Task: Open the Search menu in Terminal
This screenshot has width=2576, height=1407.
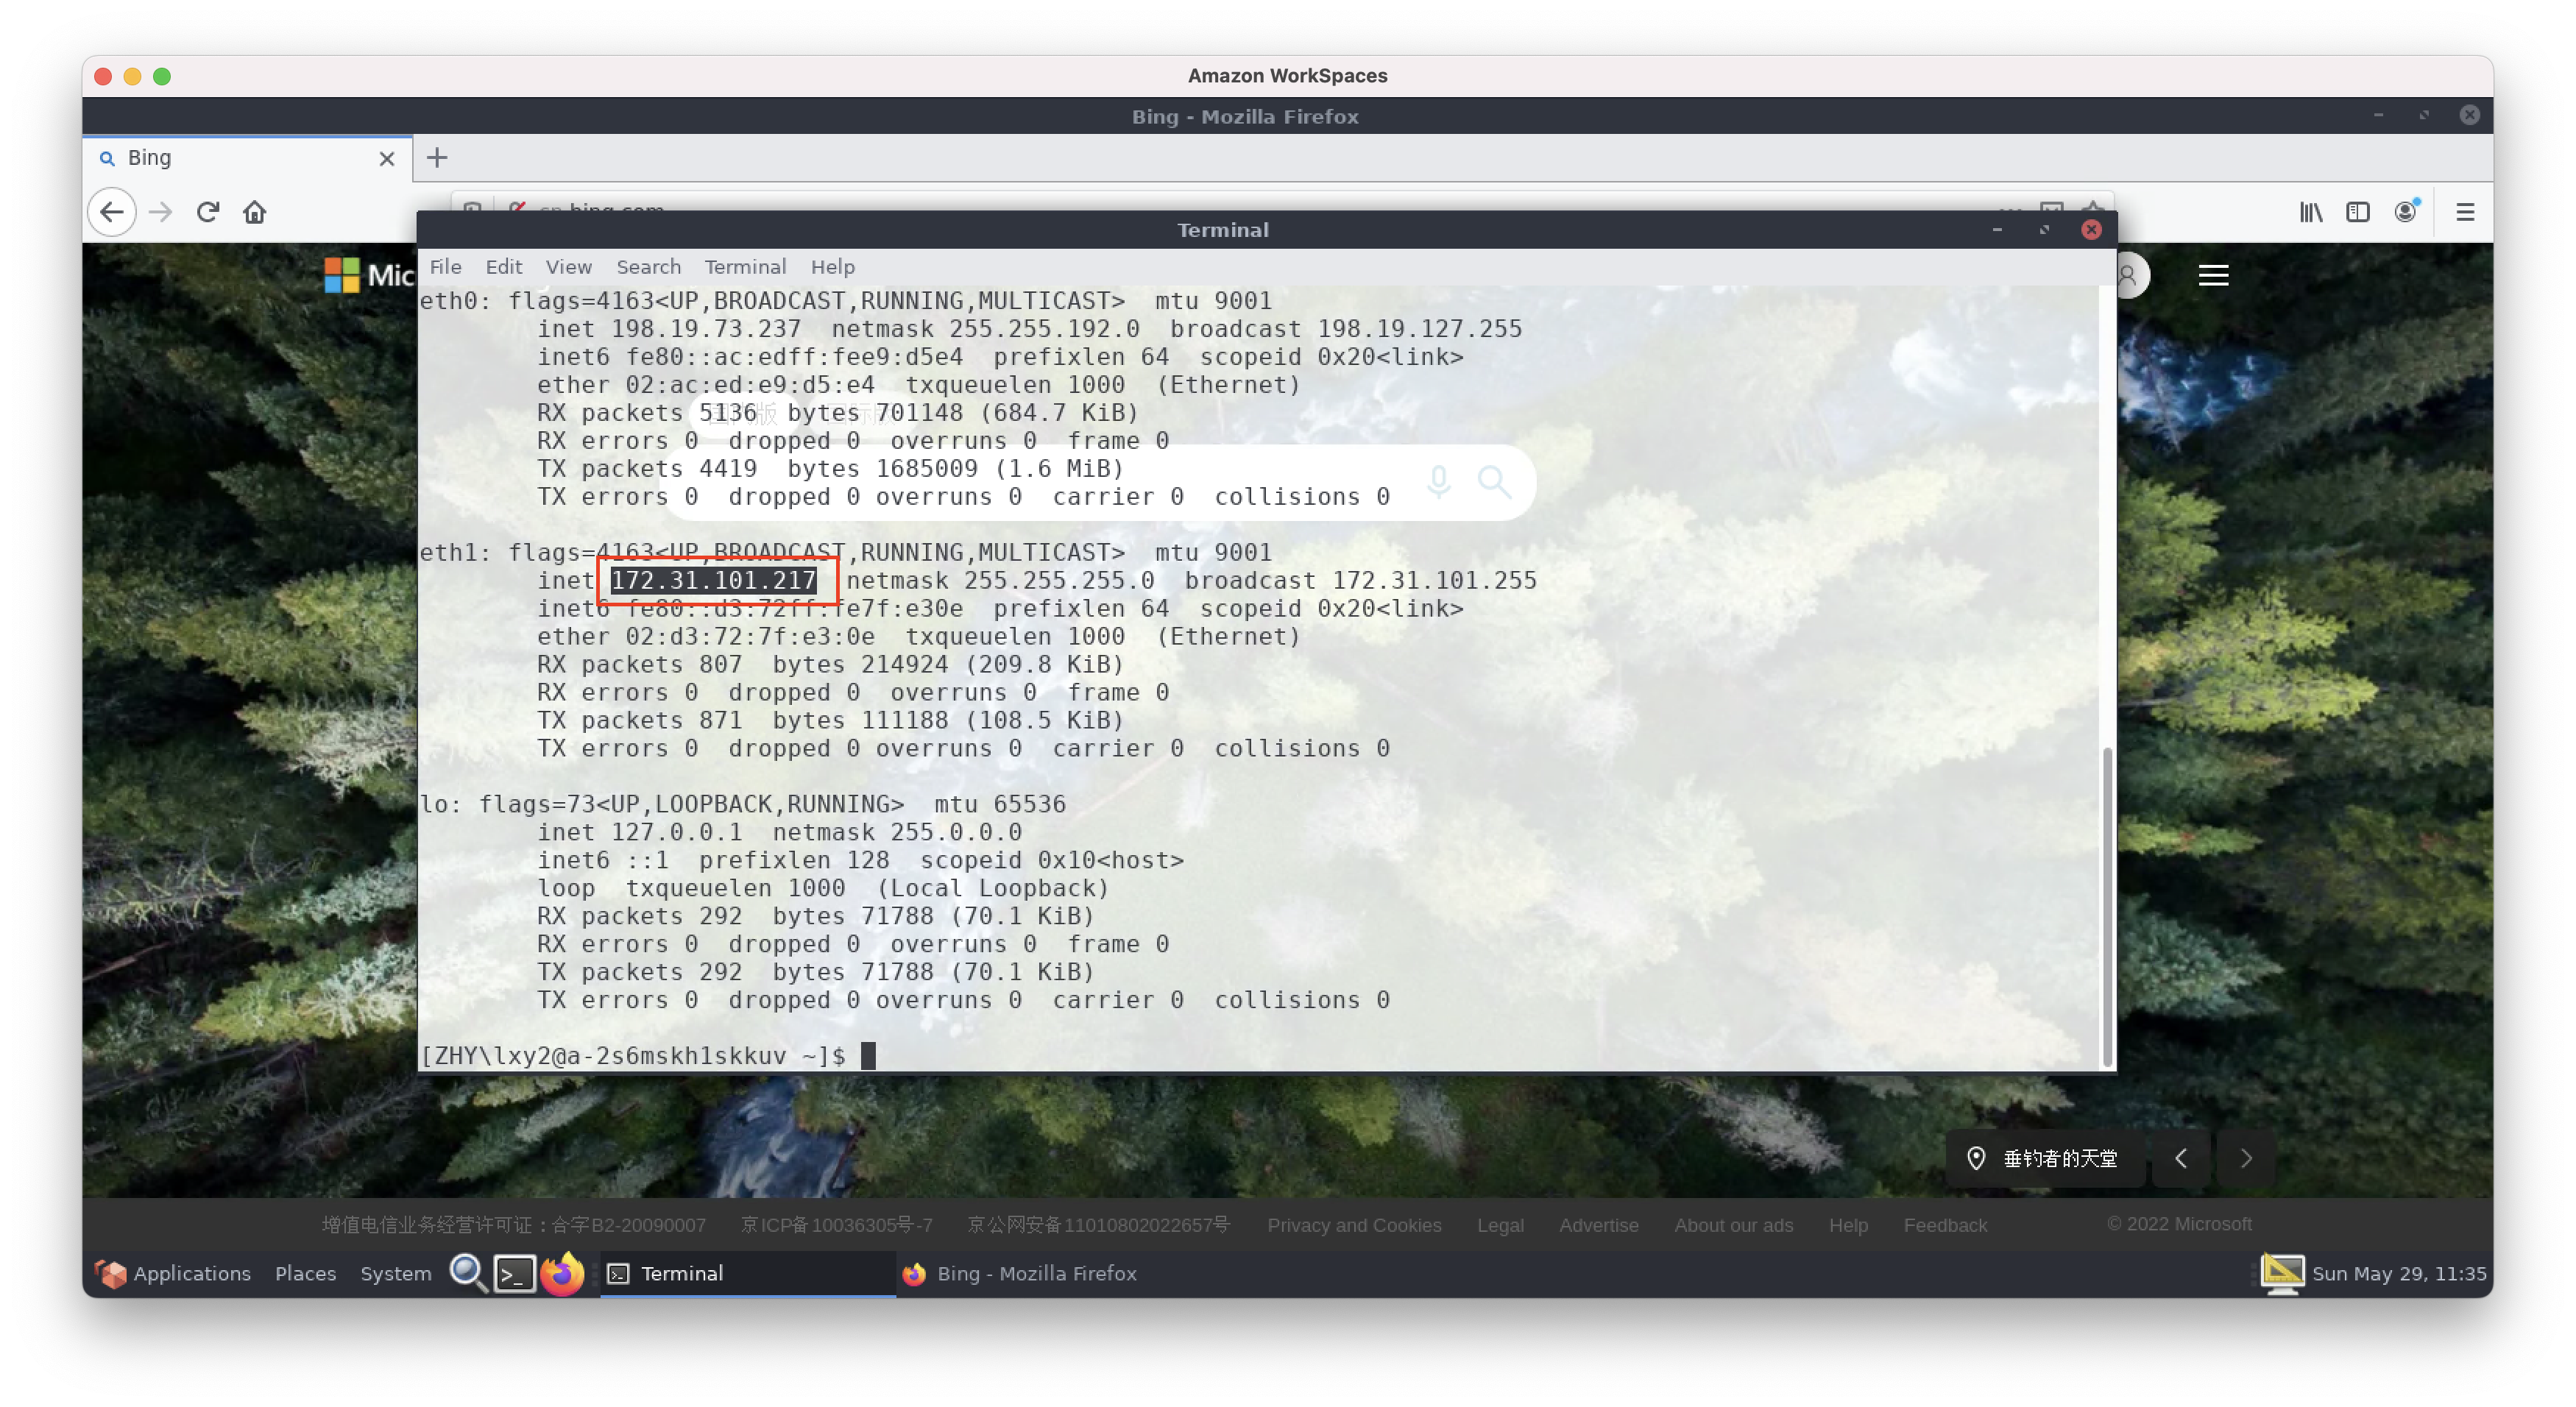Action: (648, 267)
